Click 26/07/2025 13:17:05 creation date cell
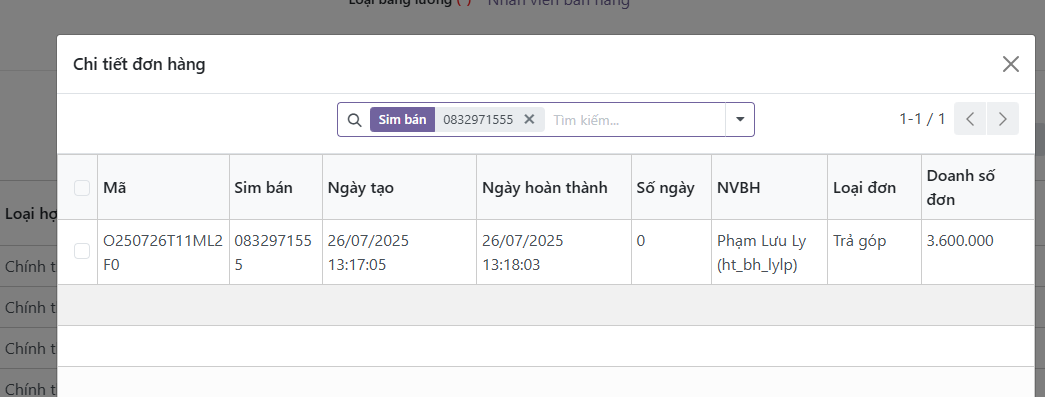Image resolution: width=1045 pixels, height=397 pixels. click(399, 252)
